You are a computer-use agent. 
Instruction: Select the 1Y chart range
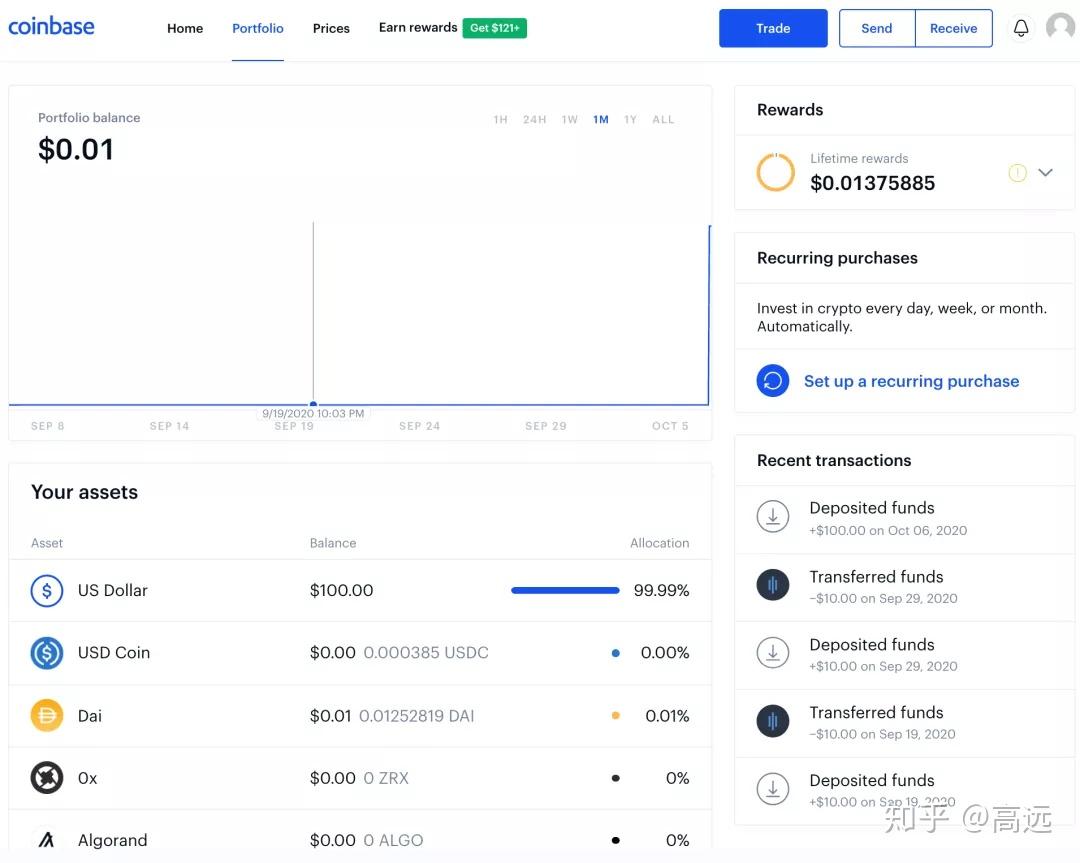pyautogui.click(x=630, y=119)
